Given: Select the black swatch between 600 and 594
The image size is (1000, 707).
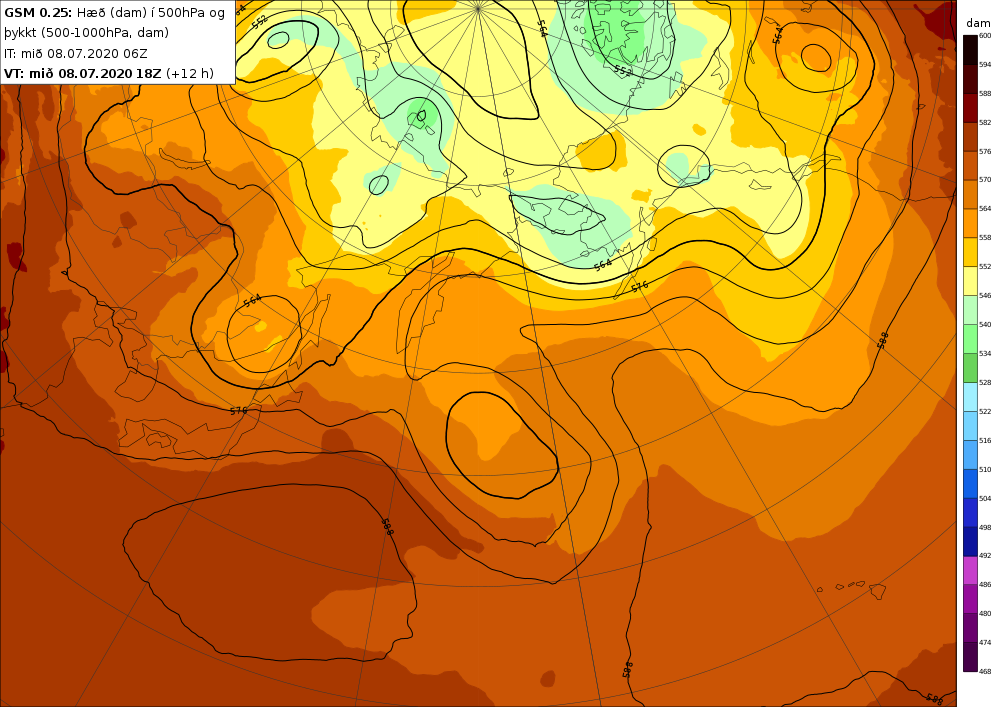Looking at the screenshot, I should click(x=970, y=50).
